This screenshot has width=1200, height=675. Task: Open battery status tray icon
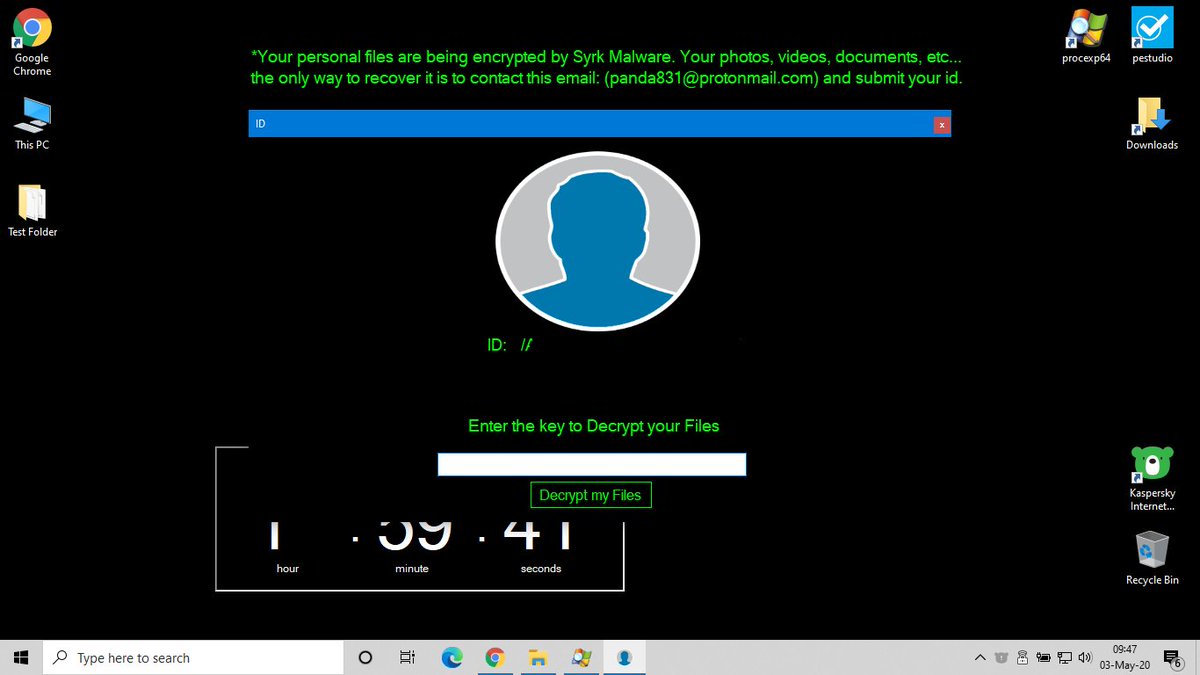[1044, 657]
